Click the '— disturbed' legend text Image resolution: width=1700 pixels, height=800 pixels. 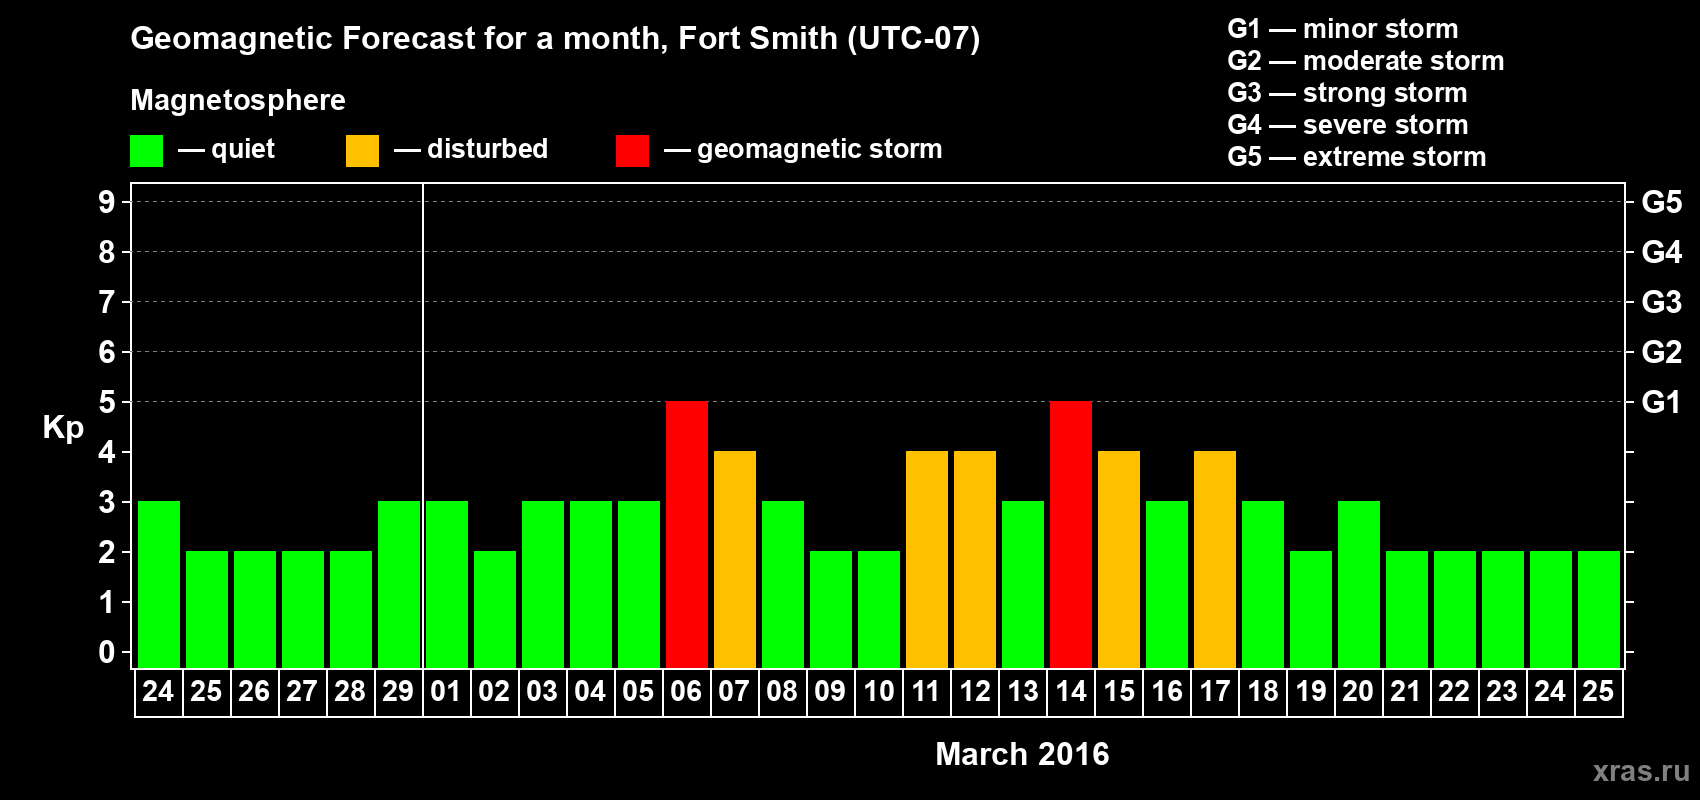tap(471, 149)
